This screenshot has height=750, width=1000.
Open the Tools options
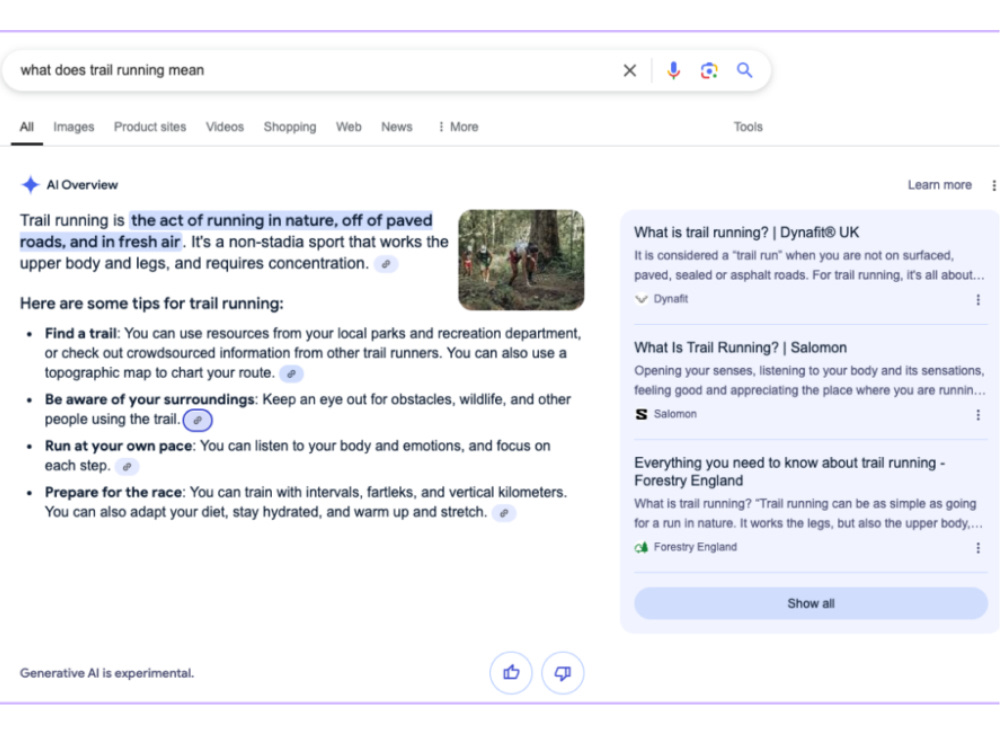pyautogui.click(x=748, y=127)
